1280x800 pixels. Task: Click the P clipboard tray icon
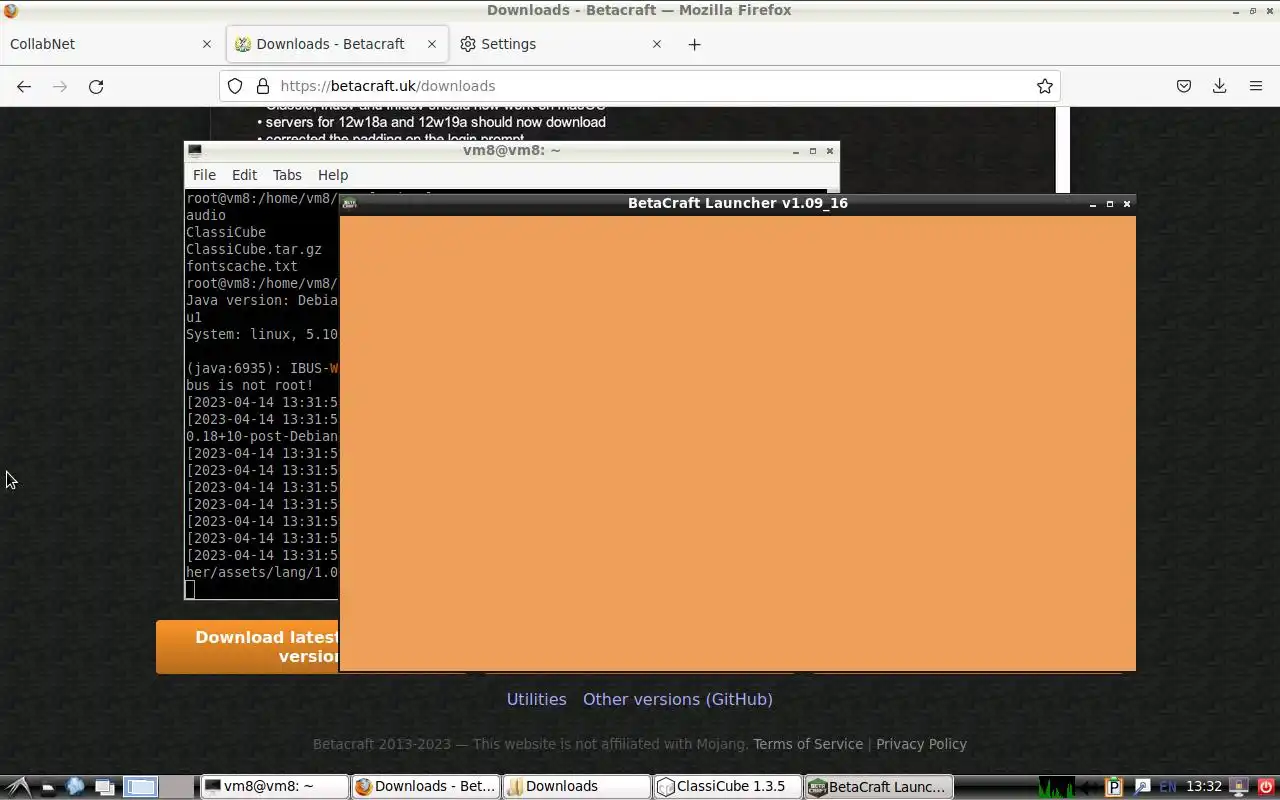[1114, 787]
